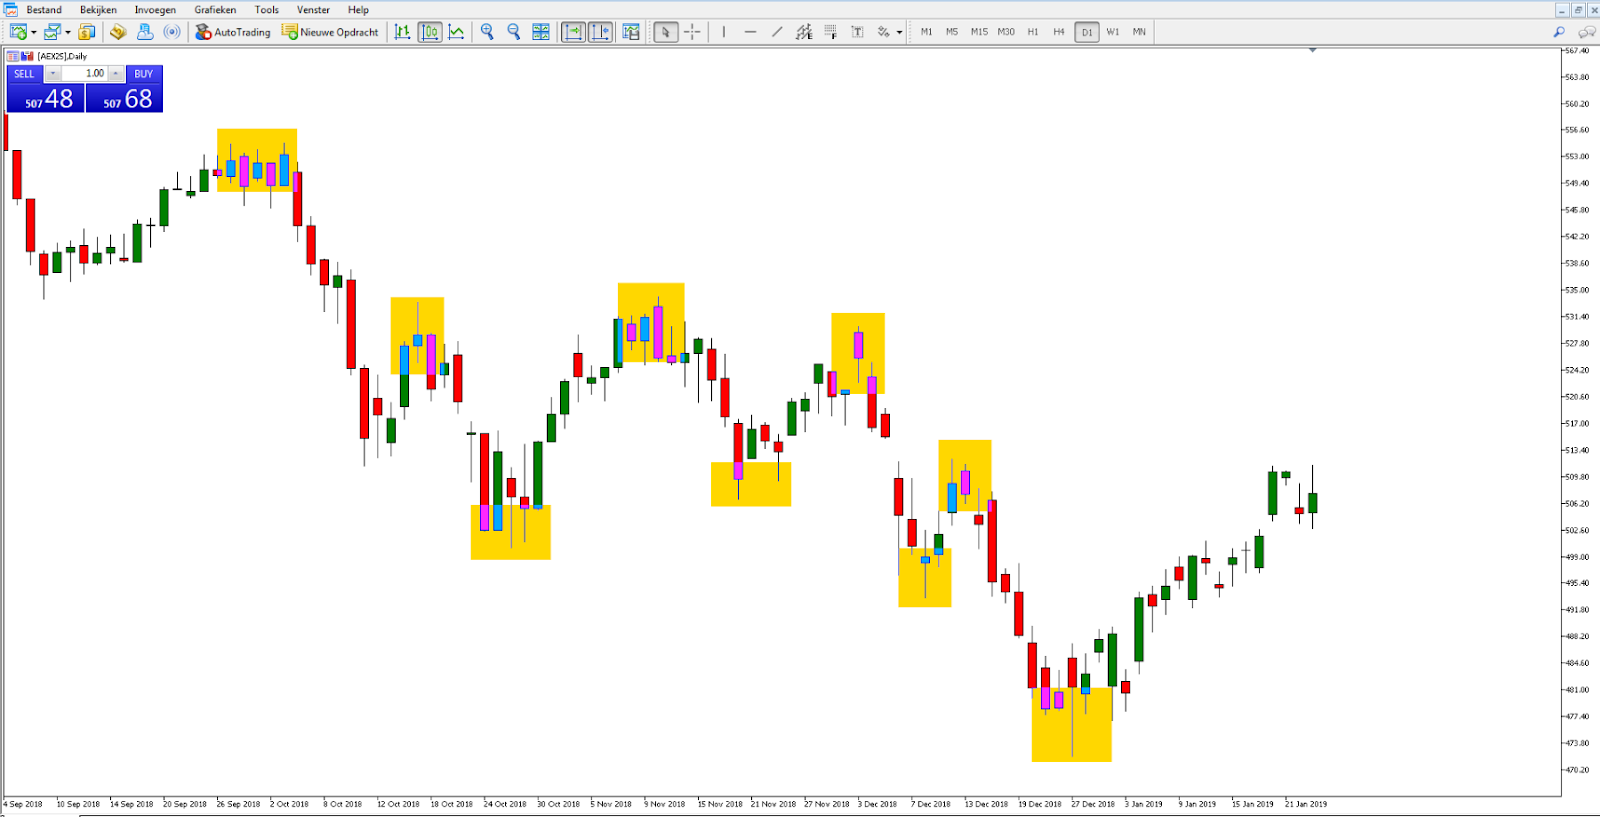1600x817 pixels.
Task: Toggle chart shift
Action: click(x=601, y=32)
